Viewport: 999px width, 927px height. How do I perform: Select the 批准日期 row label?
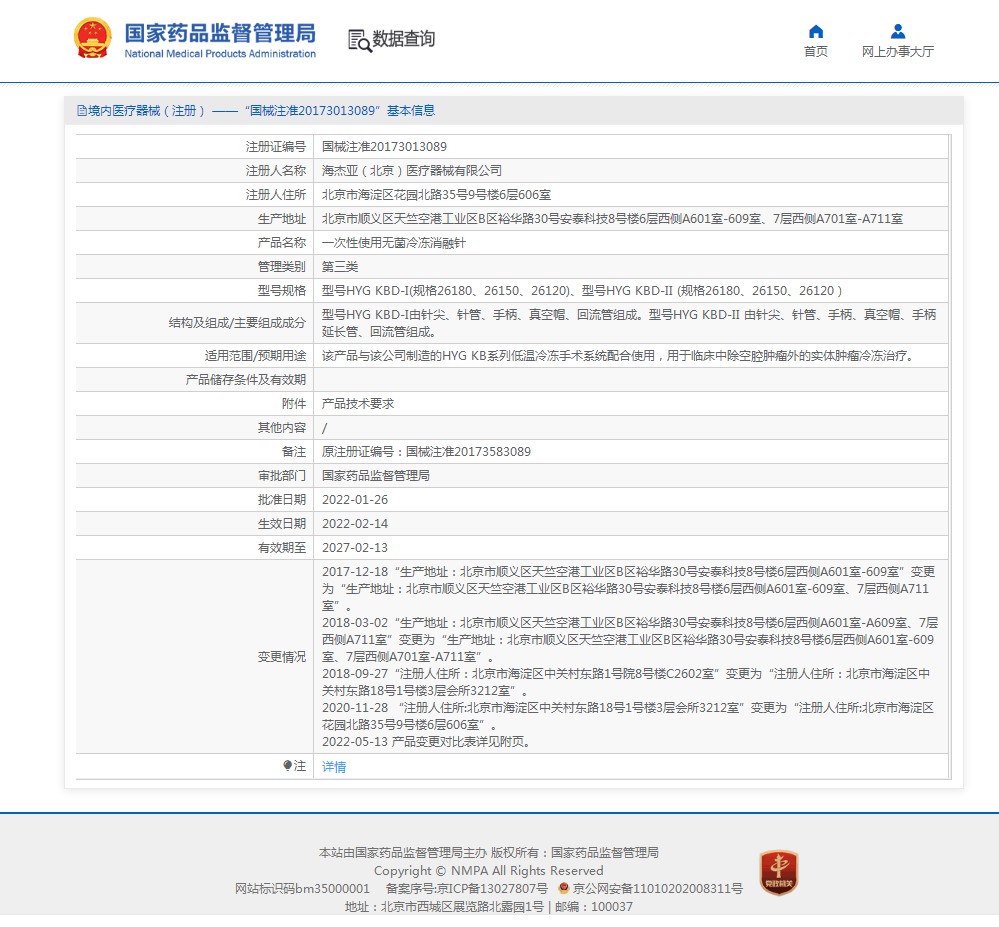[282, 500]
